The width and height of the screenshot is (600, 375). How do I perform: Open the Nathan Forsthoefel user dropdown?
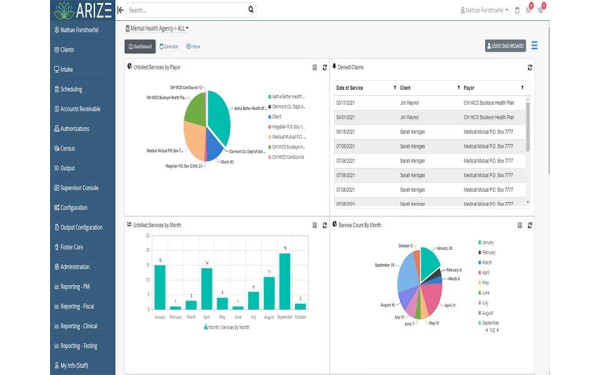coord(484,10)
